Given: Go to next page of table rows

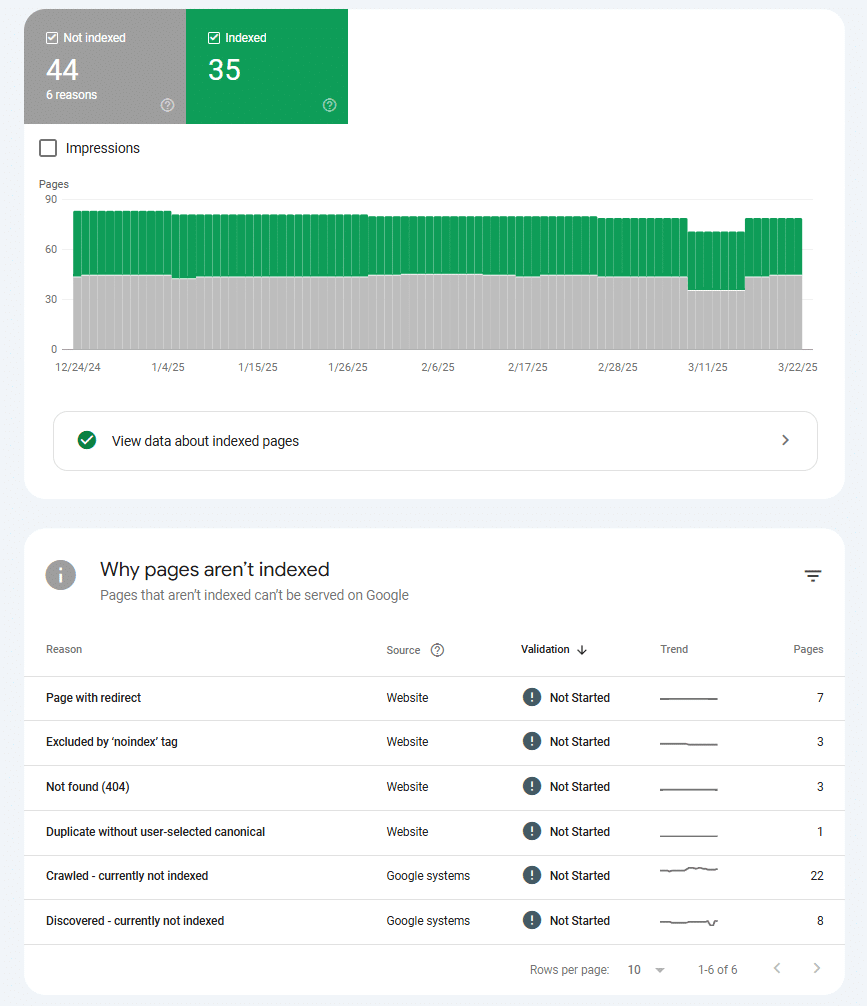Looking at the screenshot, I should click(816, 969).
